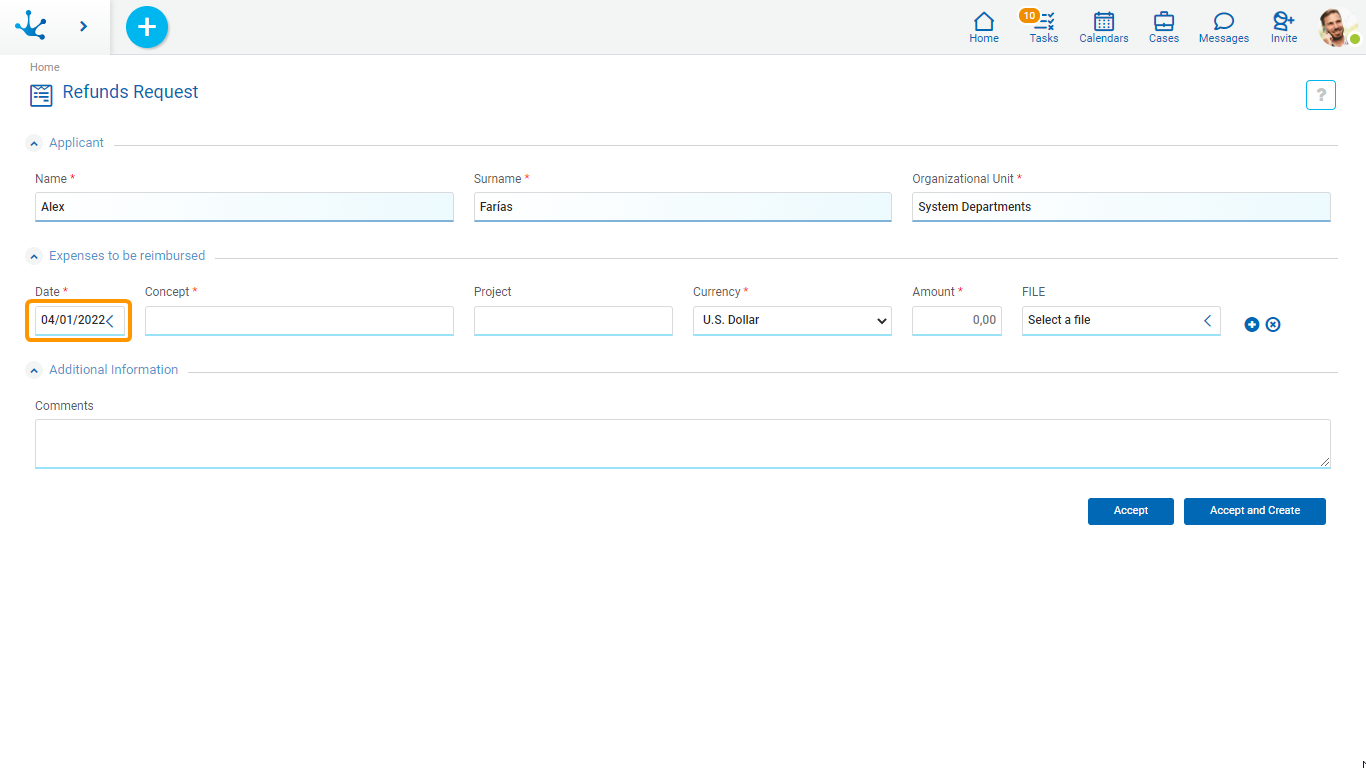Click into the Concept input field
The image size is (1366, 768).
(x=299, y=321)
